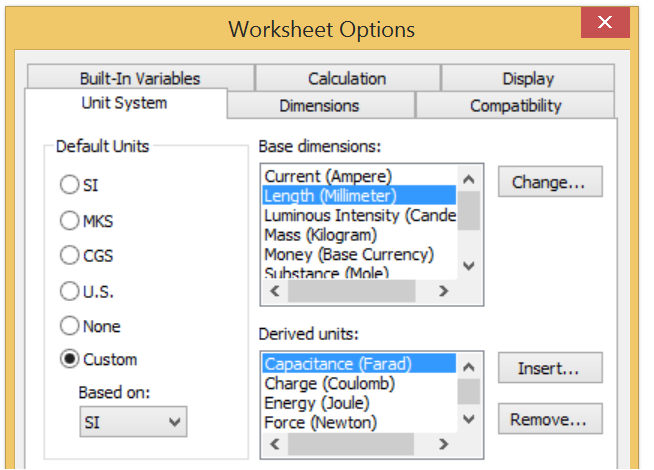
Task: Click base dimensions vertical scrollbar thumb
Action: (x=469, y=211)
